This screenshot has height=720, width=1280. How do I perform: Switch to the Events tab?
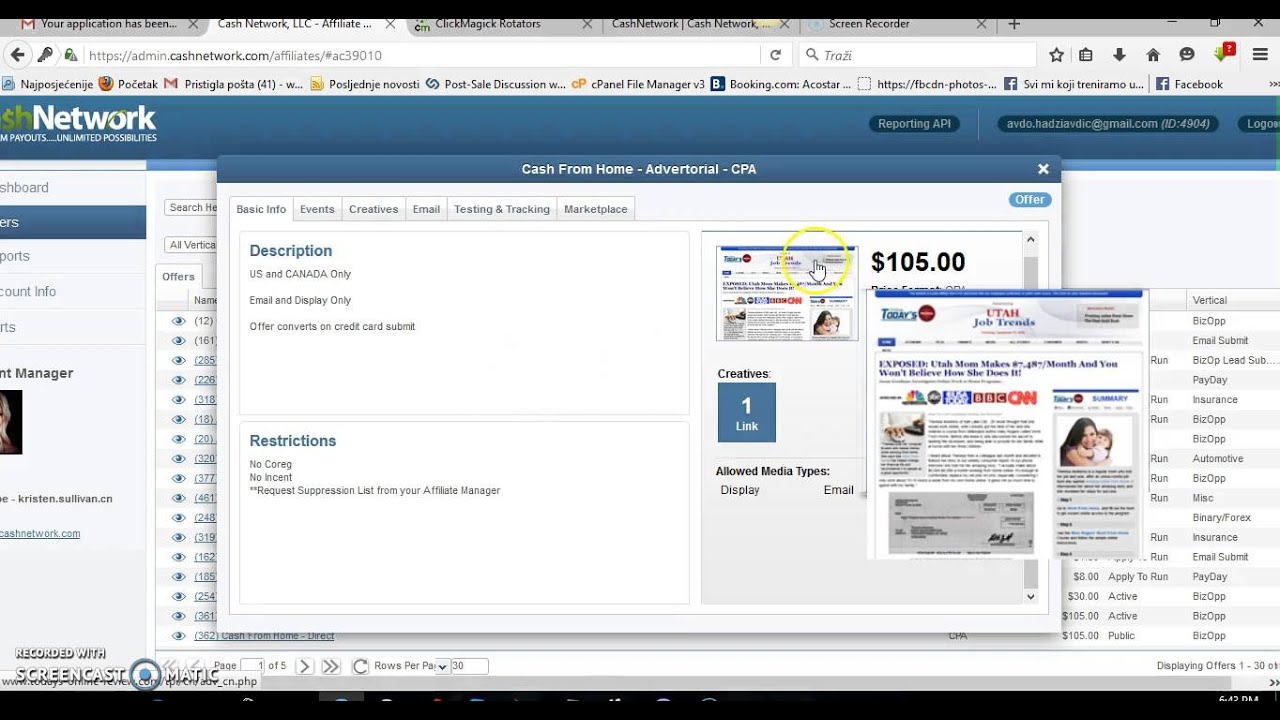click(317, 209)
